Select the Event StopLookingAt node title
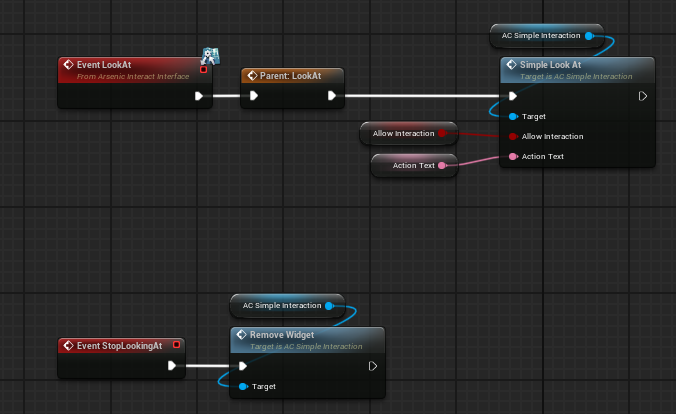Viewport: 676px width, 414px height. [x=119, y=346]
